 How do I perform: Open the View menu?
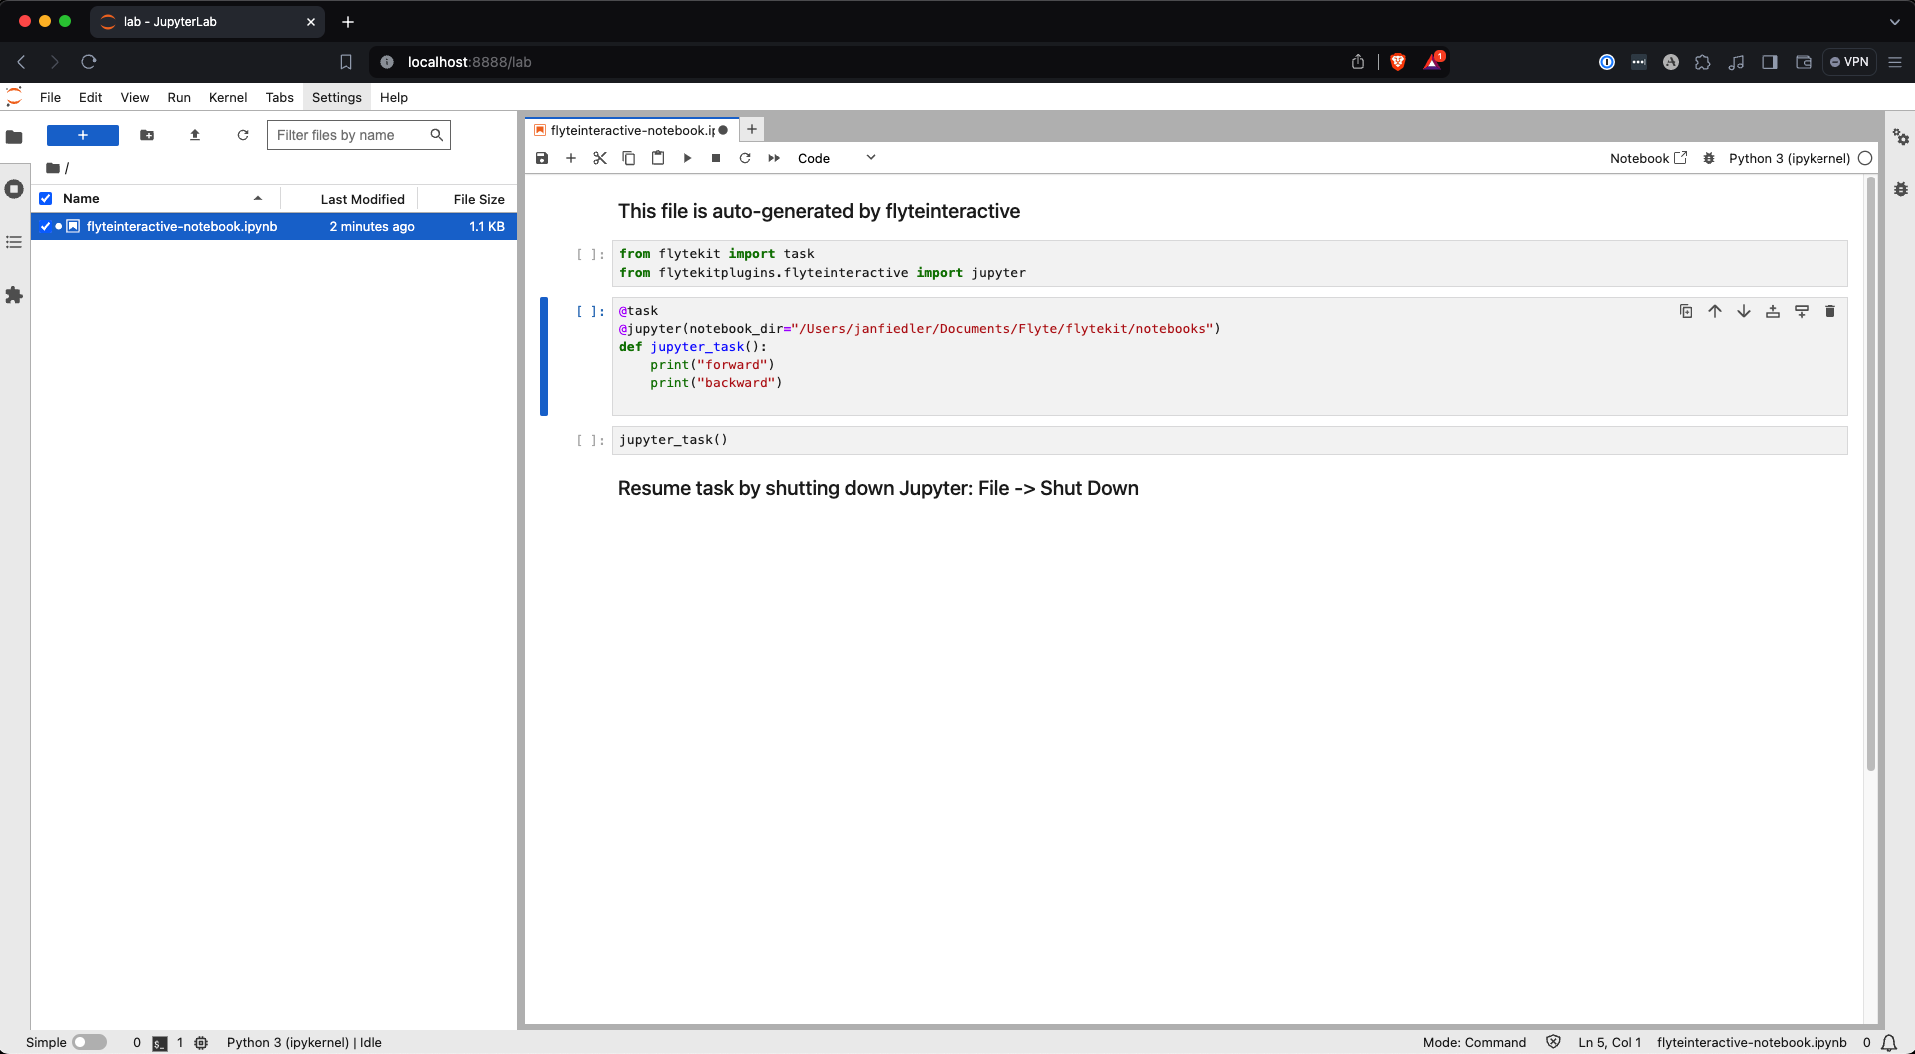134,97
